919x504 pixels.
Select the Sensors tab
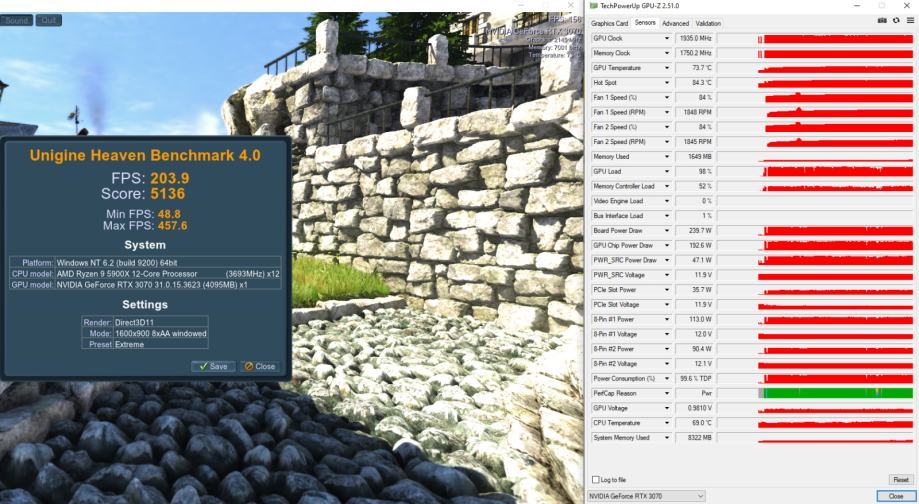(x=645, y=23)
